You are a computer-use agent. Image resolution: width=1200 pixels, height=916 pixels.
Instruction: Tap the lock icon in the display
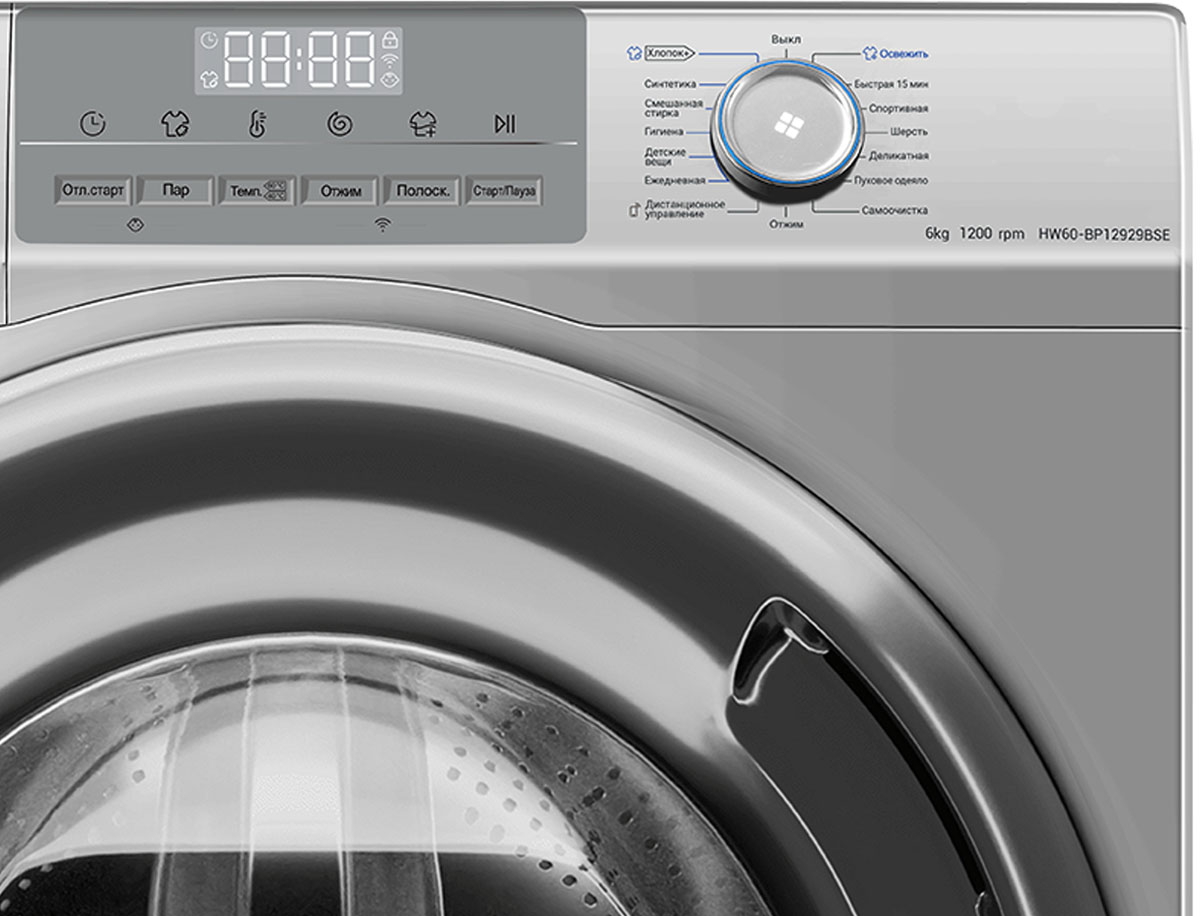(389, 41)
